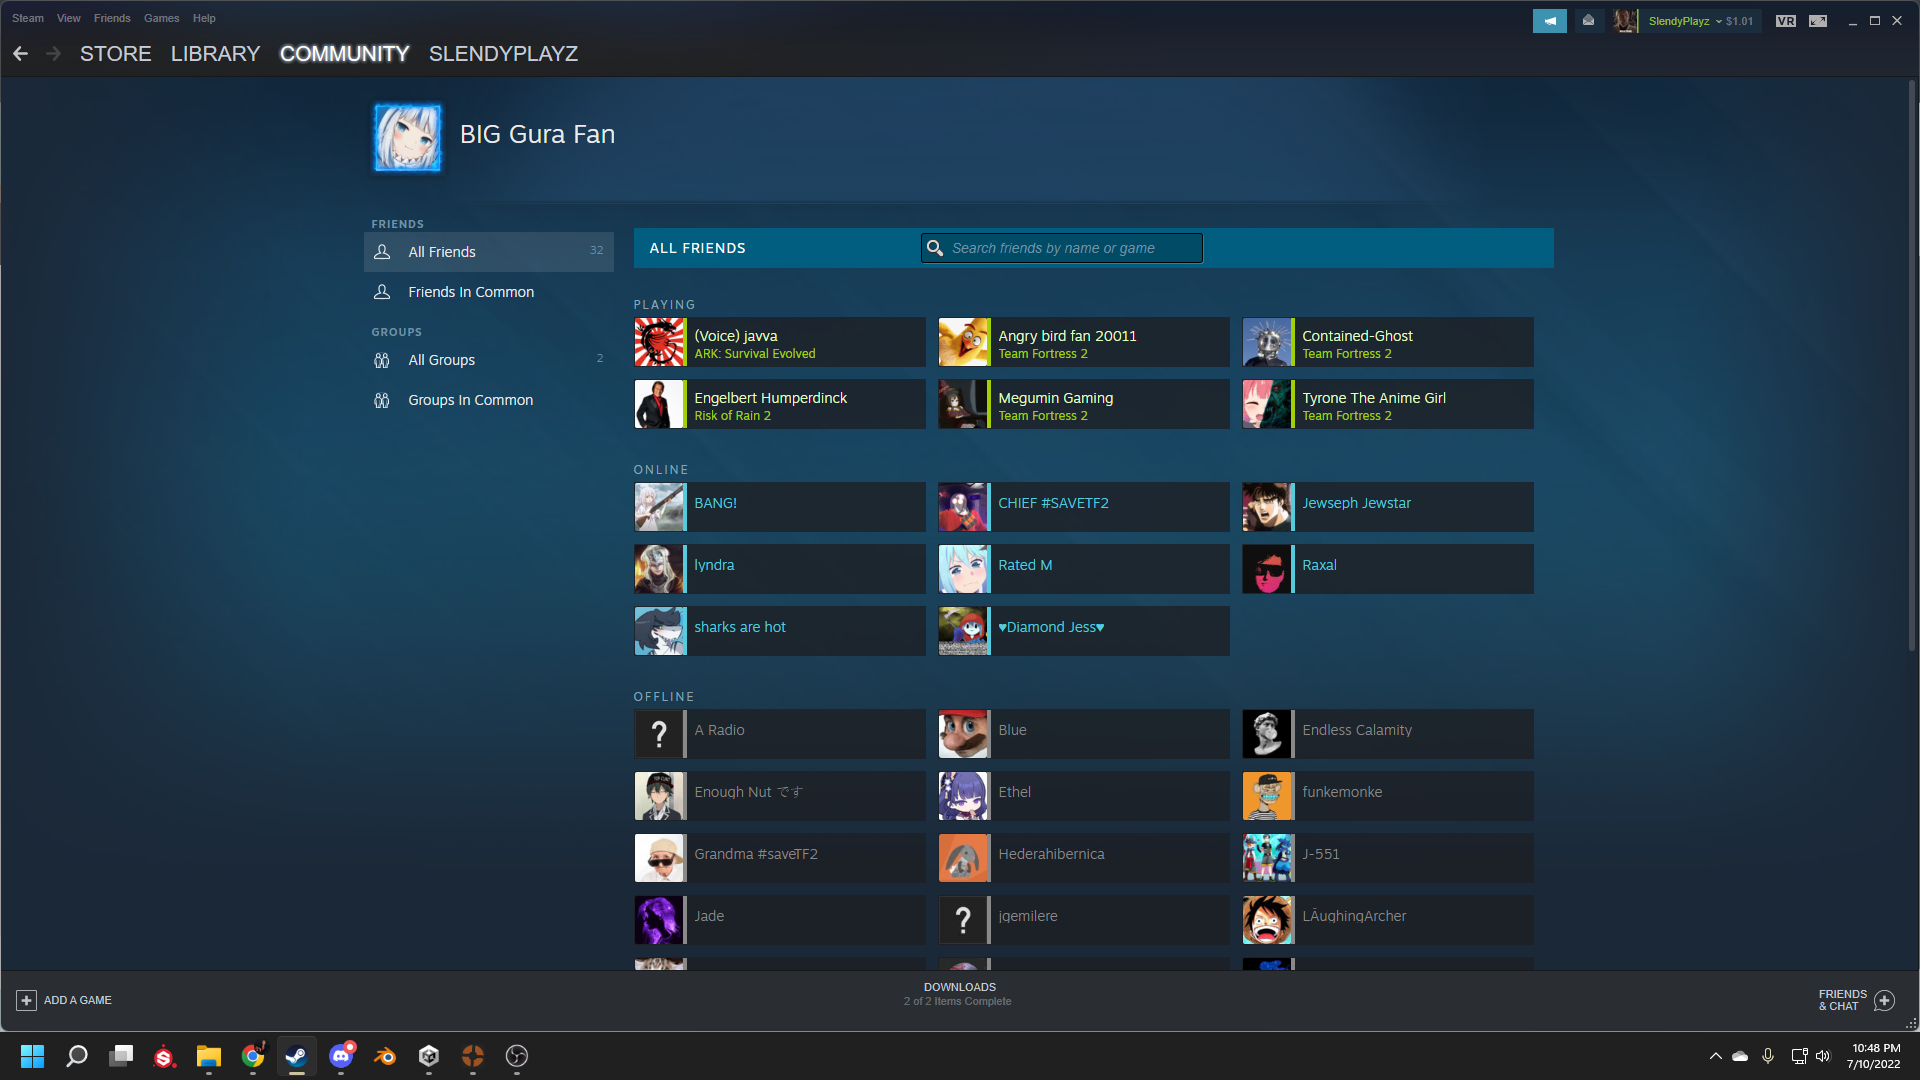Open Angry bird fan 20011's profile
Viewport: 1920px width, 1080px height.
pos(1084,343)
